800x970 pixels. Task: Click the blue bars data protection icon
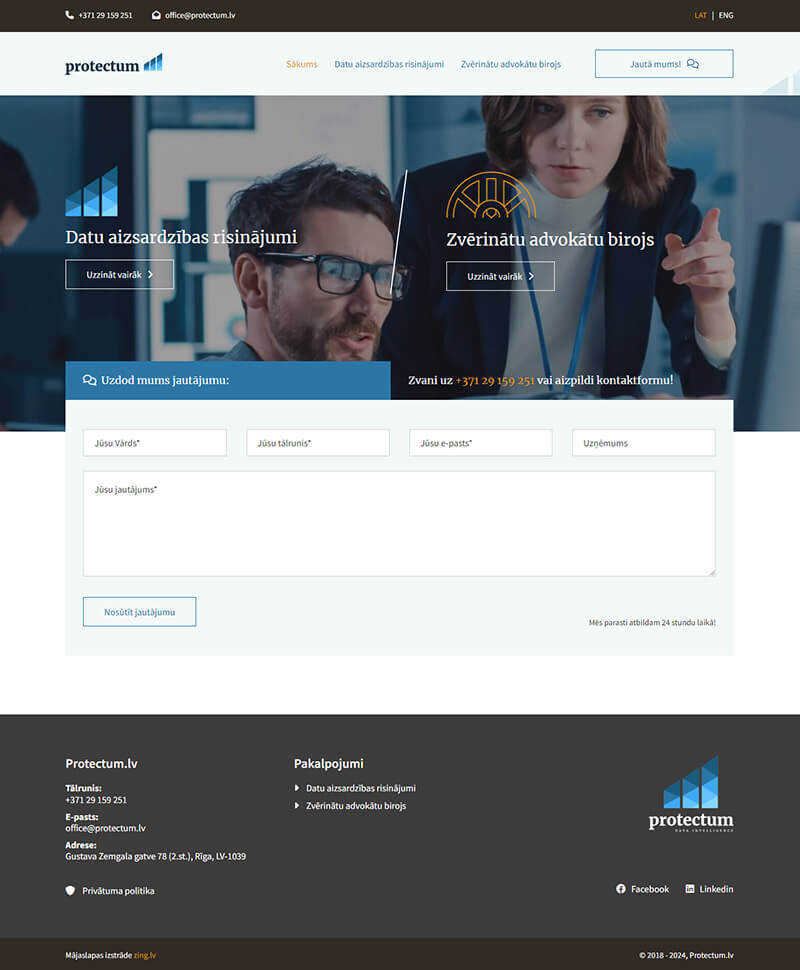[x=91, y=192]
